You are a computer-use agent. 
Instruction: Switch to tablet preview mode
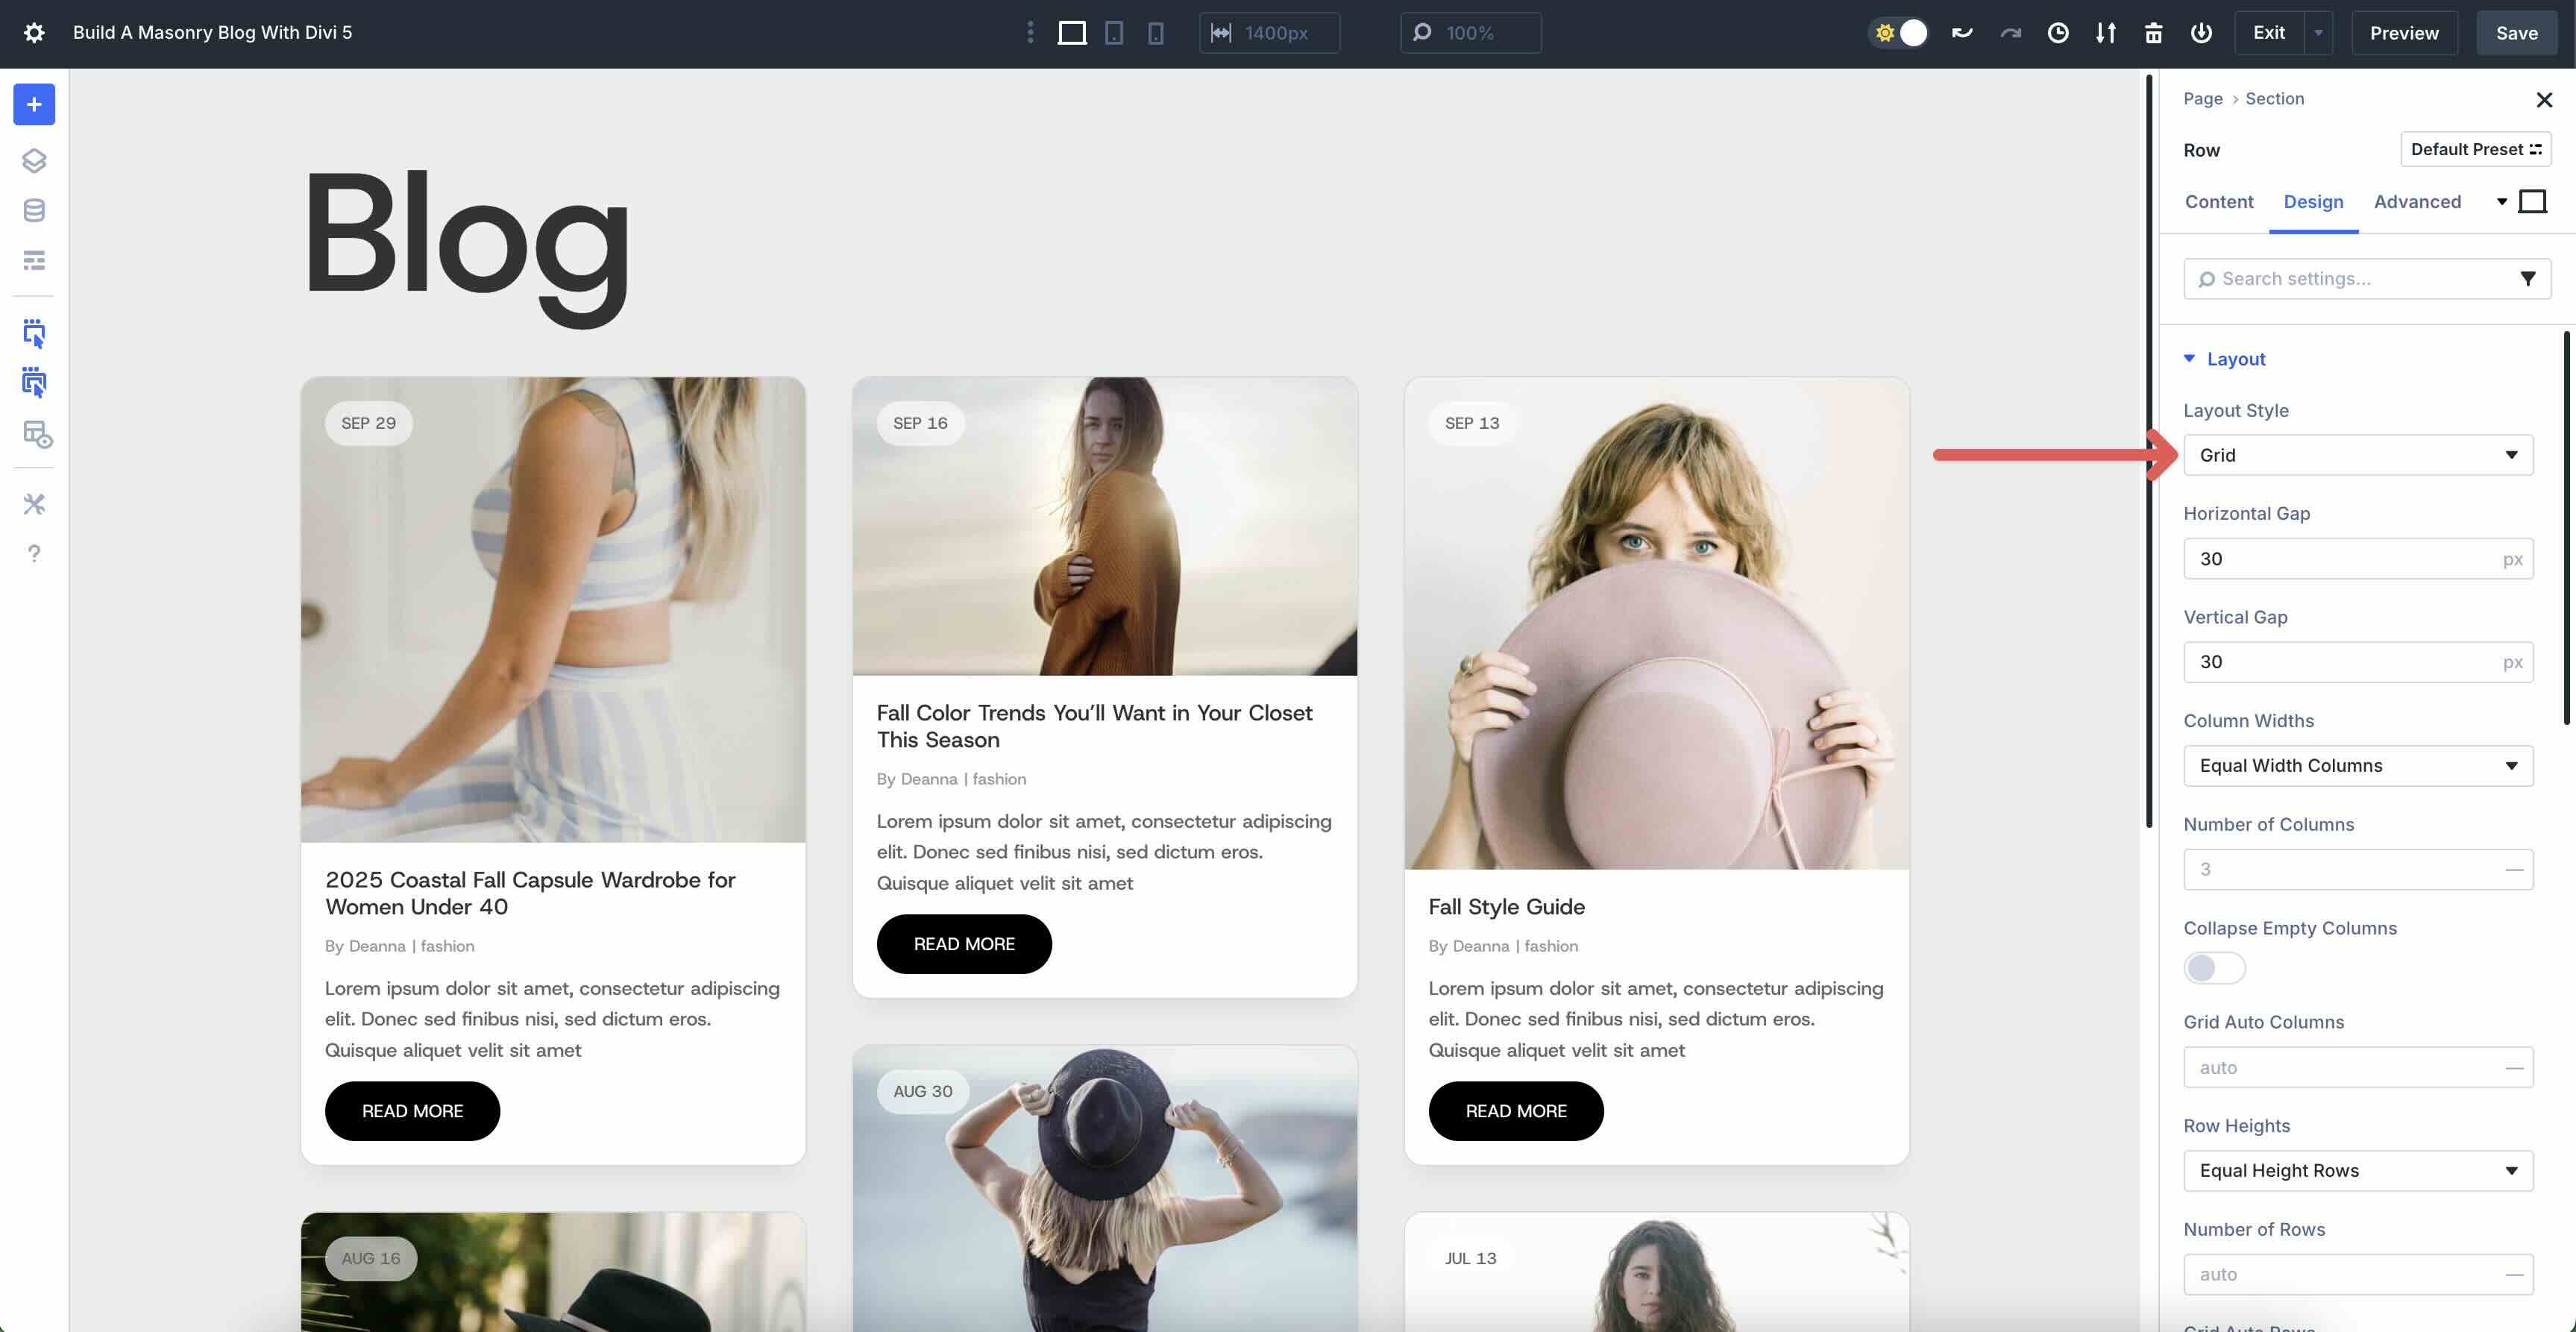[x=1114, y=32]
